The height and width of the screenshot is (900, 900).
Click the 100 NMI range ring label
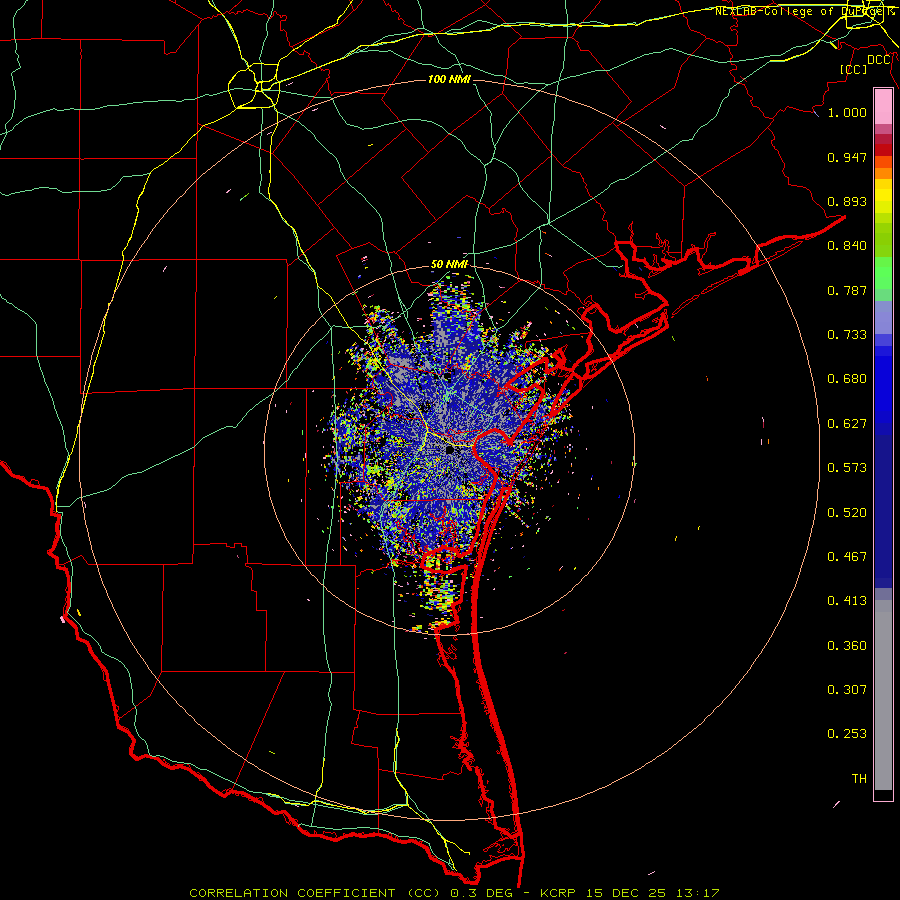(x=449, y=79)
